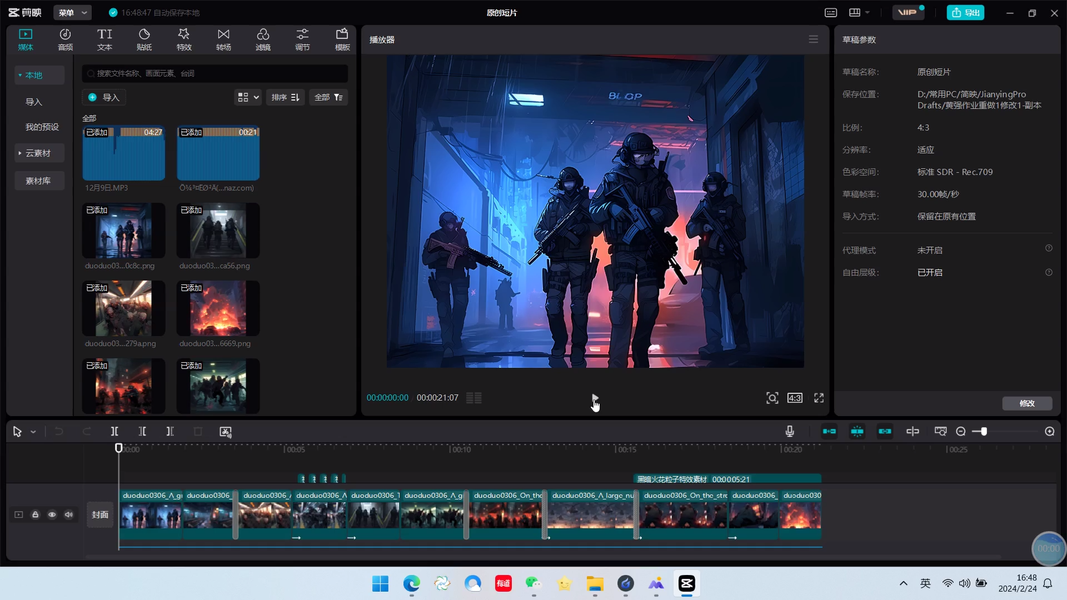This screenshot has width=1067, height=600.
Task: Click the 4:3 ratio icon in the player
Action: [795, 398]
